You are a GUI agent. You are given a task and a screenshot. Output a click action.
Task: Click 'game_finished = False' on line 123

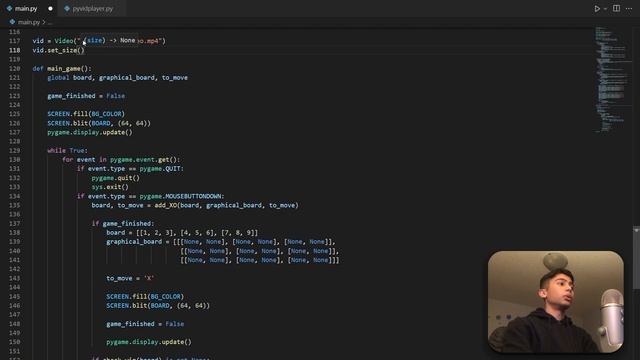coord(86,96)
